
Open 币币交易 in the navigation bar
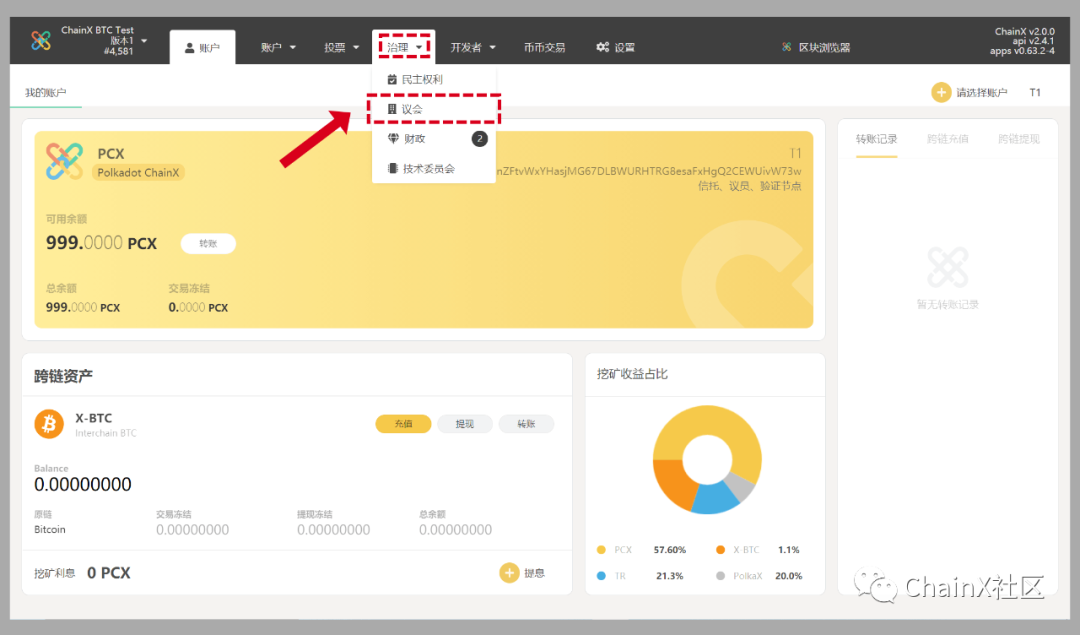tap(544, 48)
